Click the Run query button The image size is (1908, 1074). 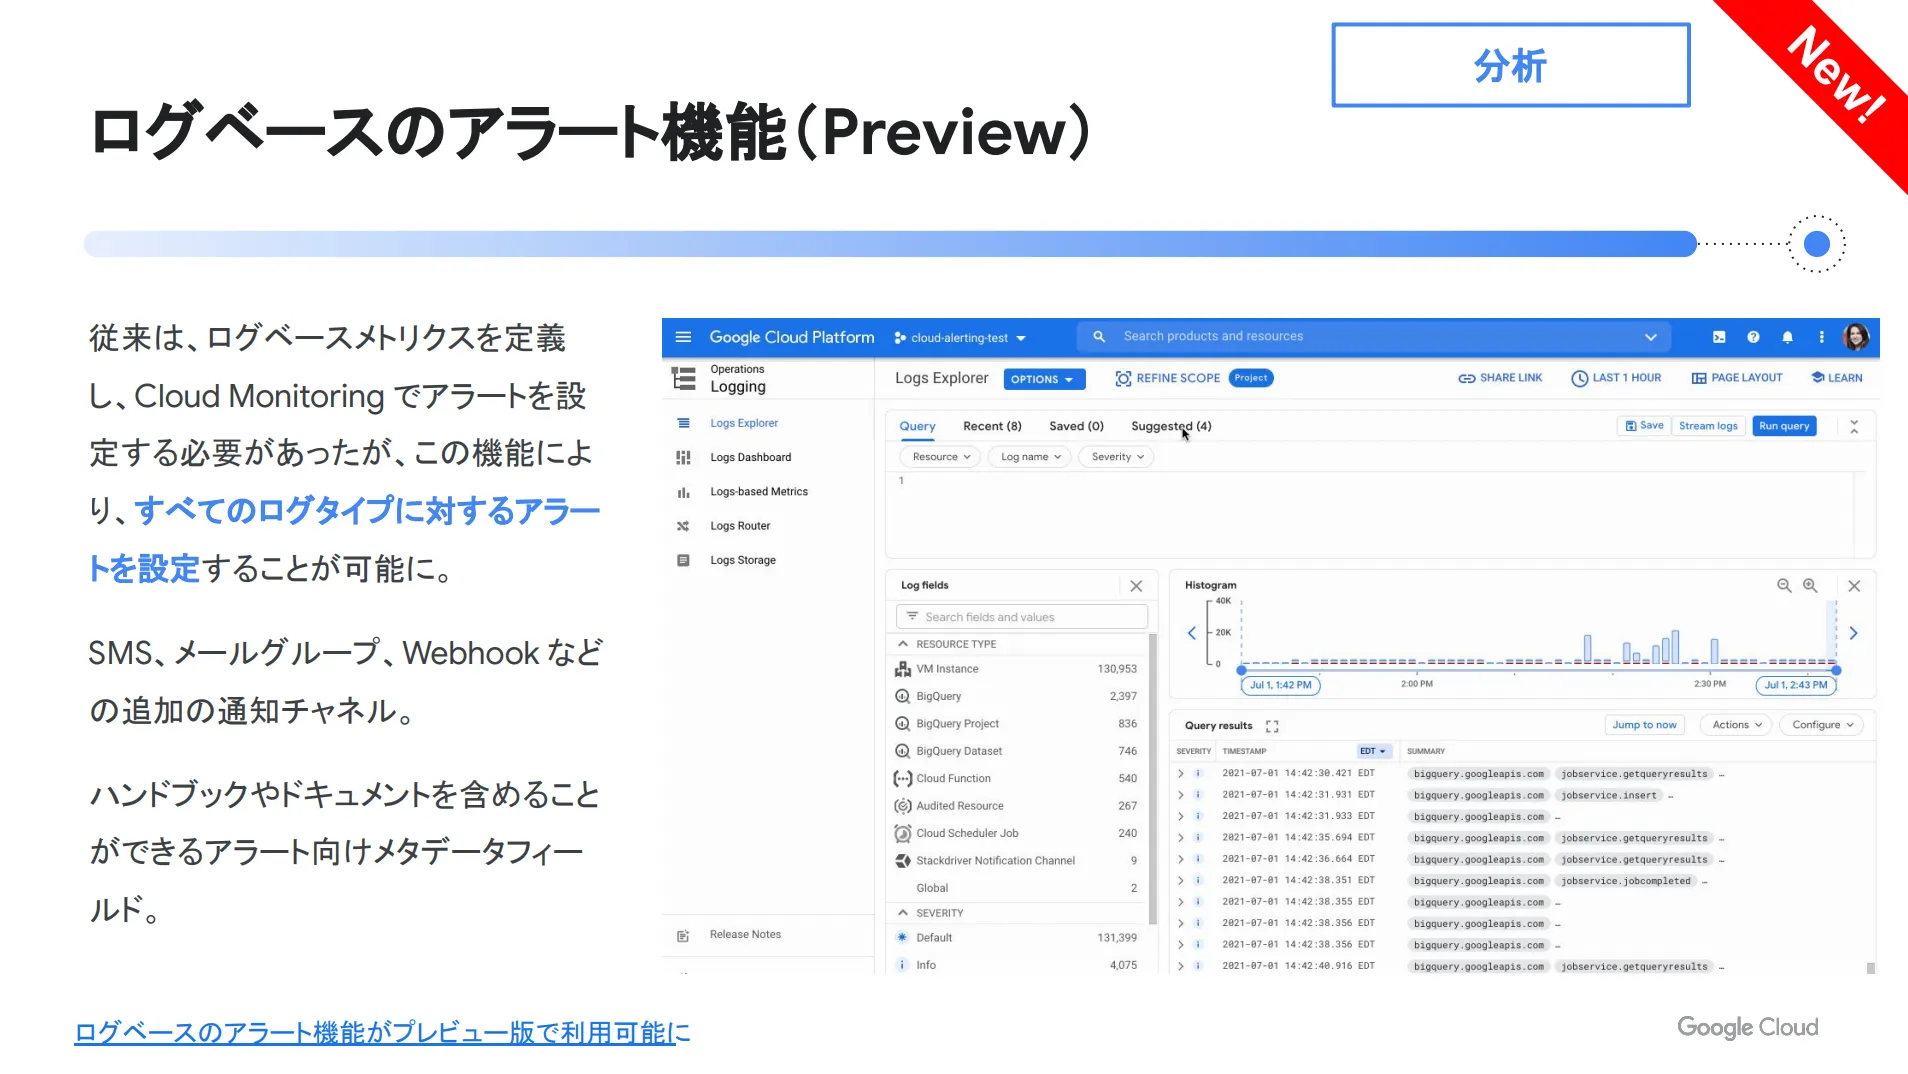click(x=1784, y=426)
